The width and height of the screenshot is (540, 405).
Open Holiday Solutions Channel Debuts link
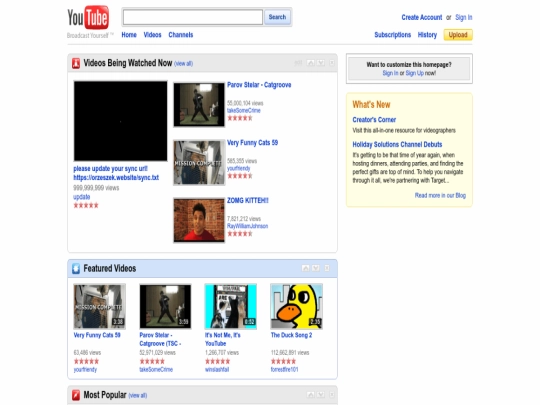[397, 144]
